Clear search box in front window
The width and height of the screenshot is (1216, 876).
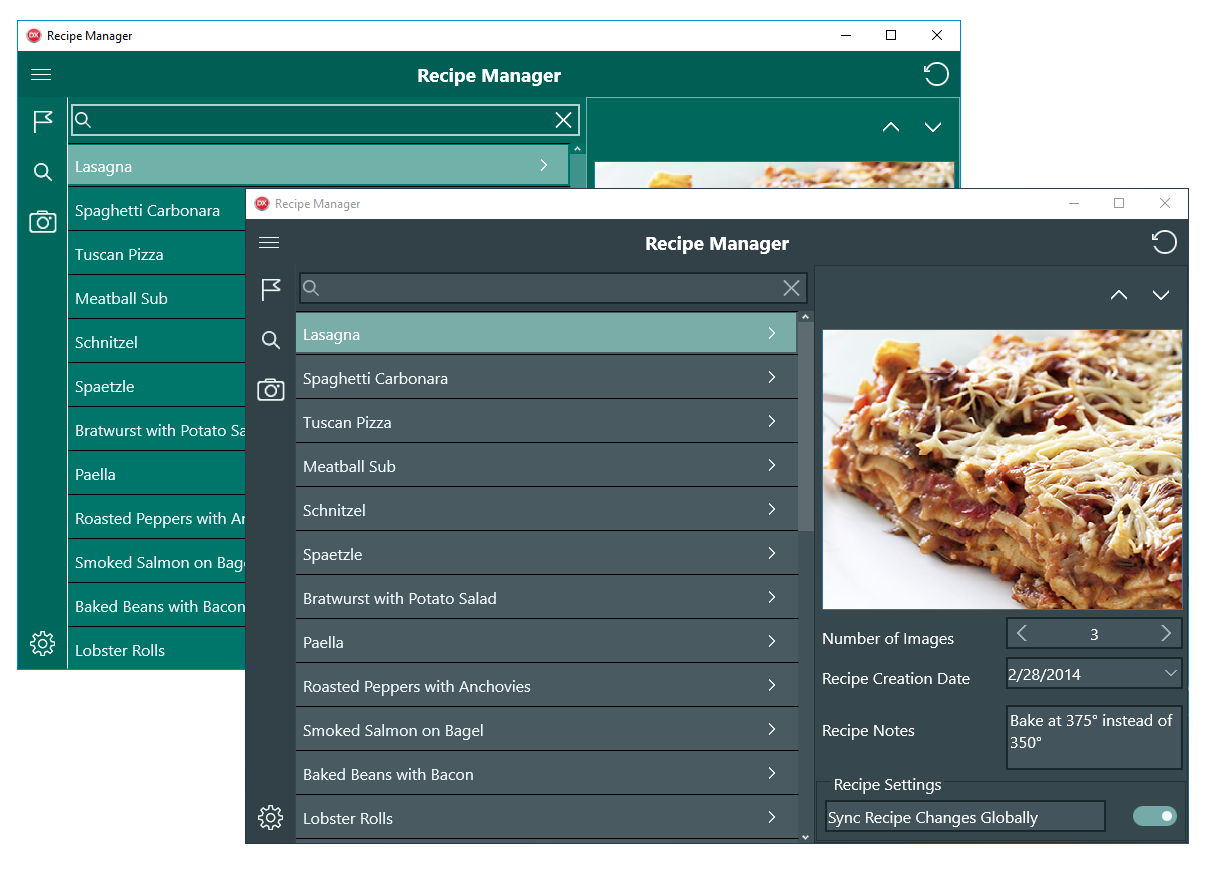click(x=791, y=288)
